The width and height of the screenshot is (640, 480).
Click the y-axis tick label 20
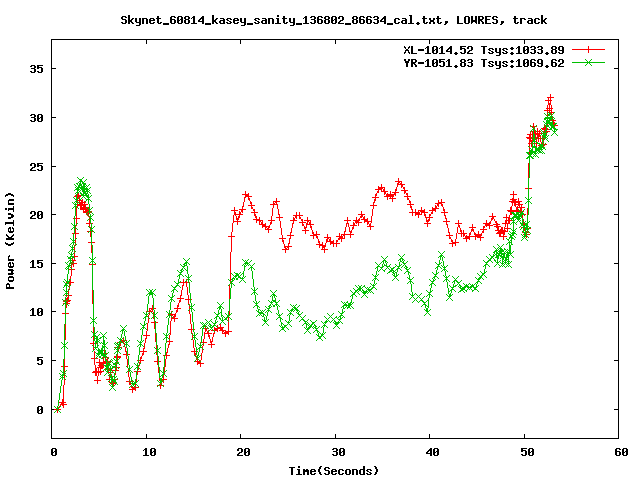click(36, 215)
